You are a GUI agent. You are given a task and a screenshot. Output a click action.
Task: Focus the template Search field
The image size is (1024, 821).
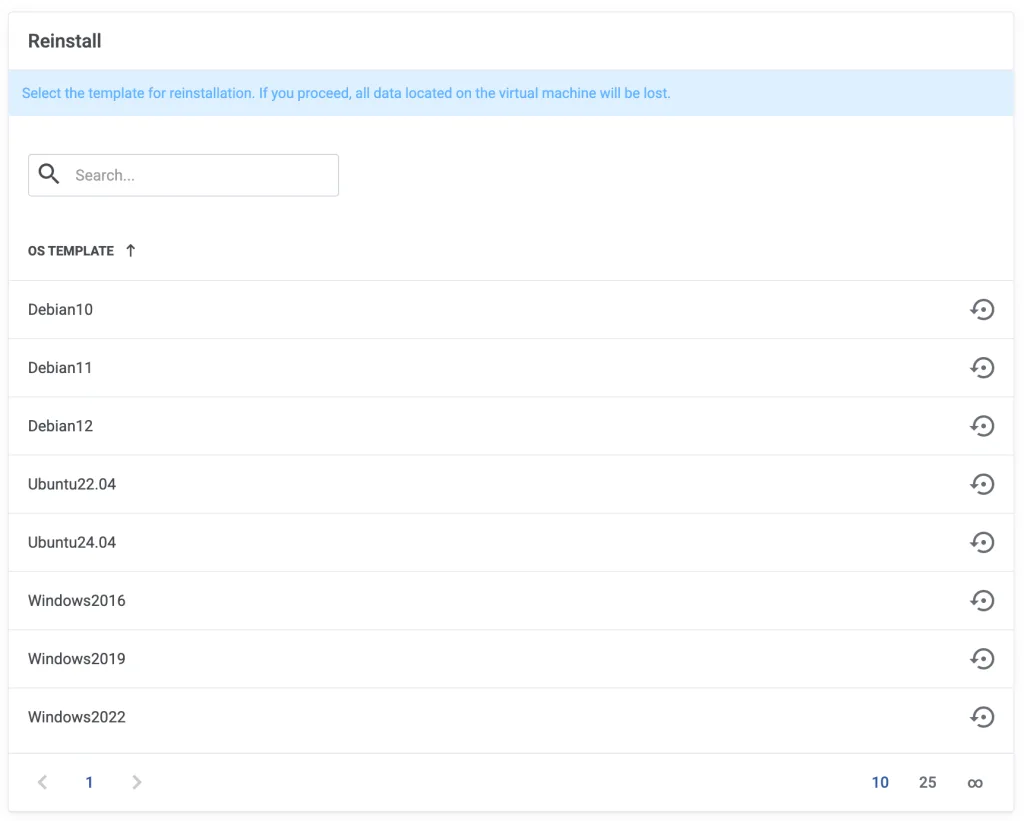click(x=184, y=175)
